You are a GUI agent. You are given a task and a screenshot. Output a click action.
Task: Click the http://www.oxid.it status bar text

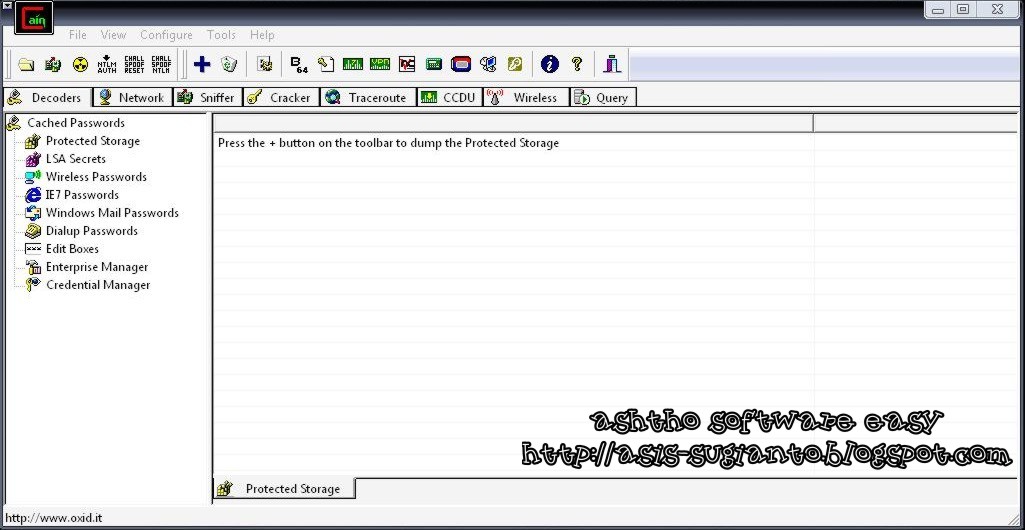[54, 518]
